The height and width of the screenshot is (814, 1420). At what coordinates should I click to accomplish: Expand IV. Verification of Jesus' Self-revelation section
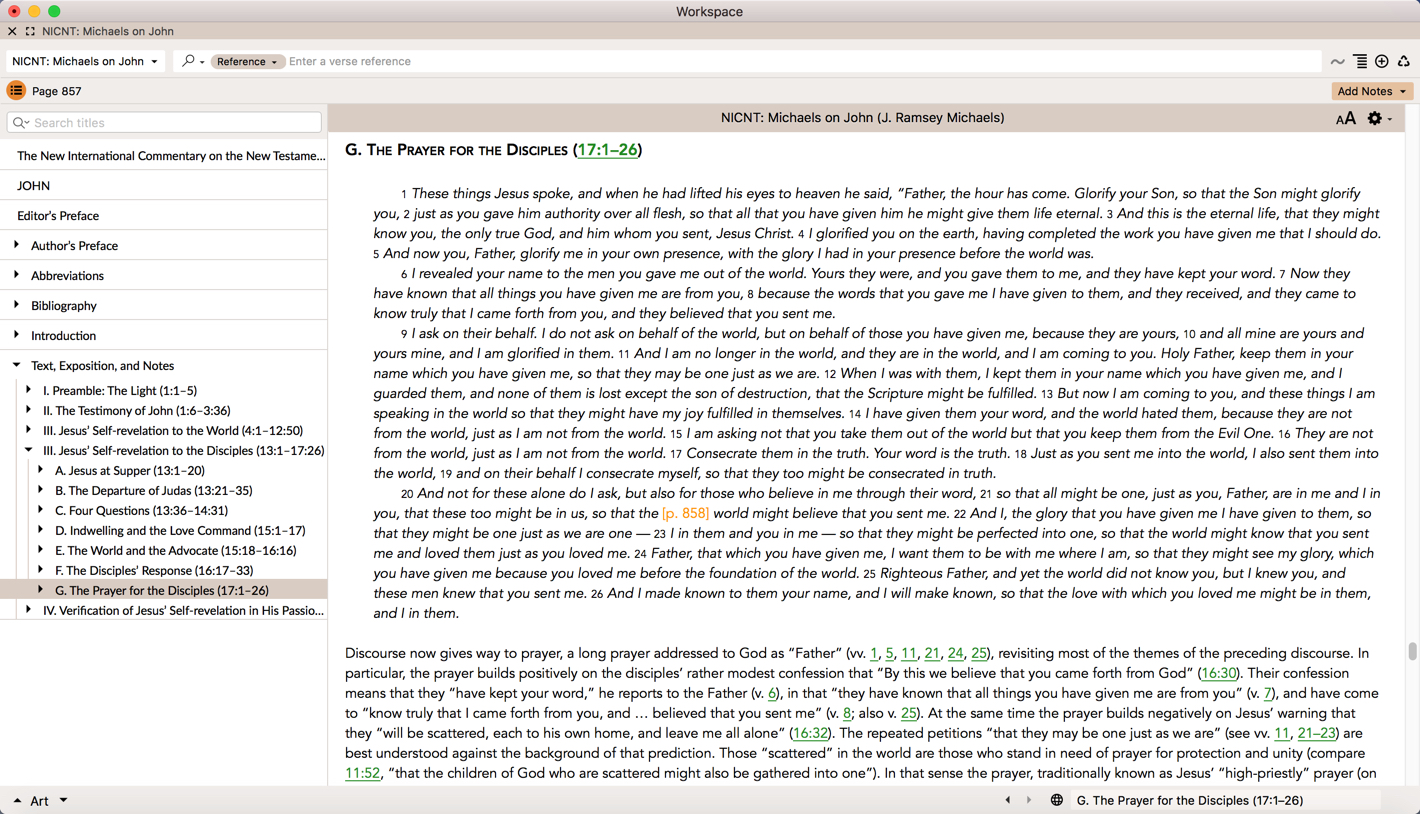[x=28, y=610]
